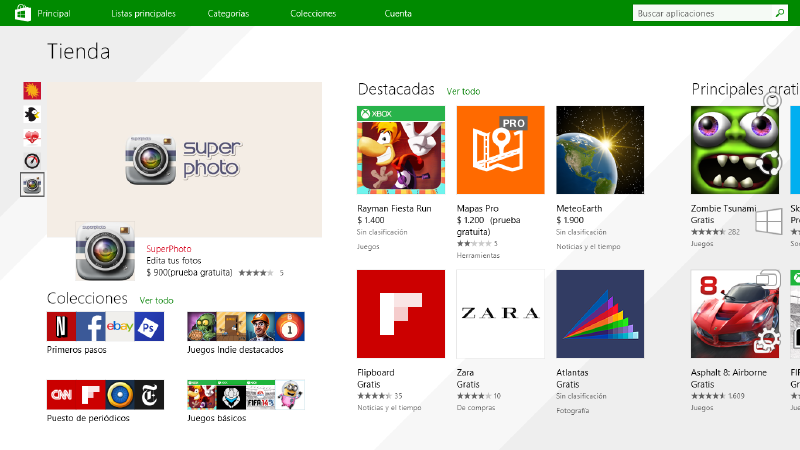
Task: Click the Juegos Indie destacados label
Action: point(235,350)
